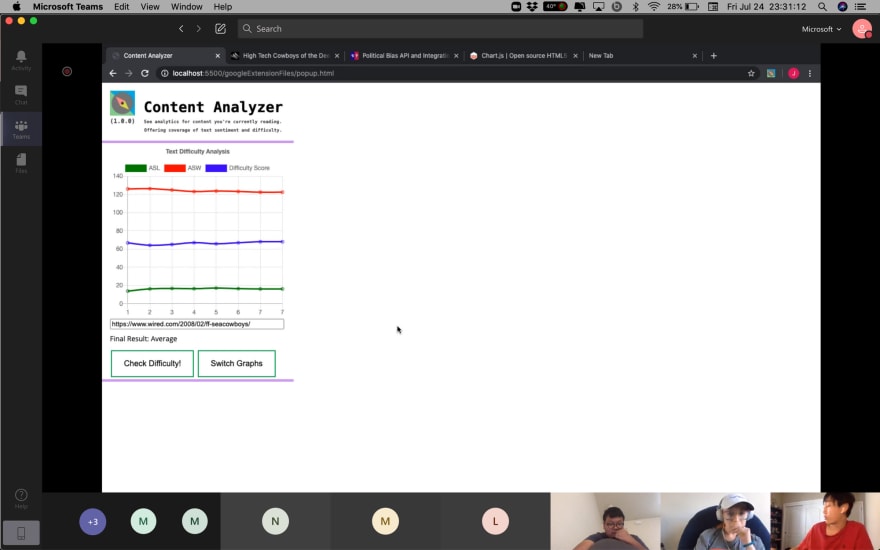Open Files in Teams sidebar
880x550 pixels.
point(21,163)
